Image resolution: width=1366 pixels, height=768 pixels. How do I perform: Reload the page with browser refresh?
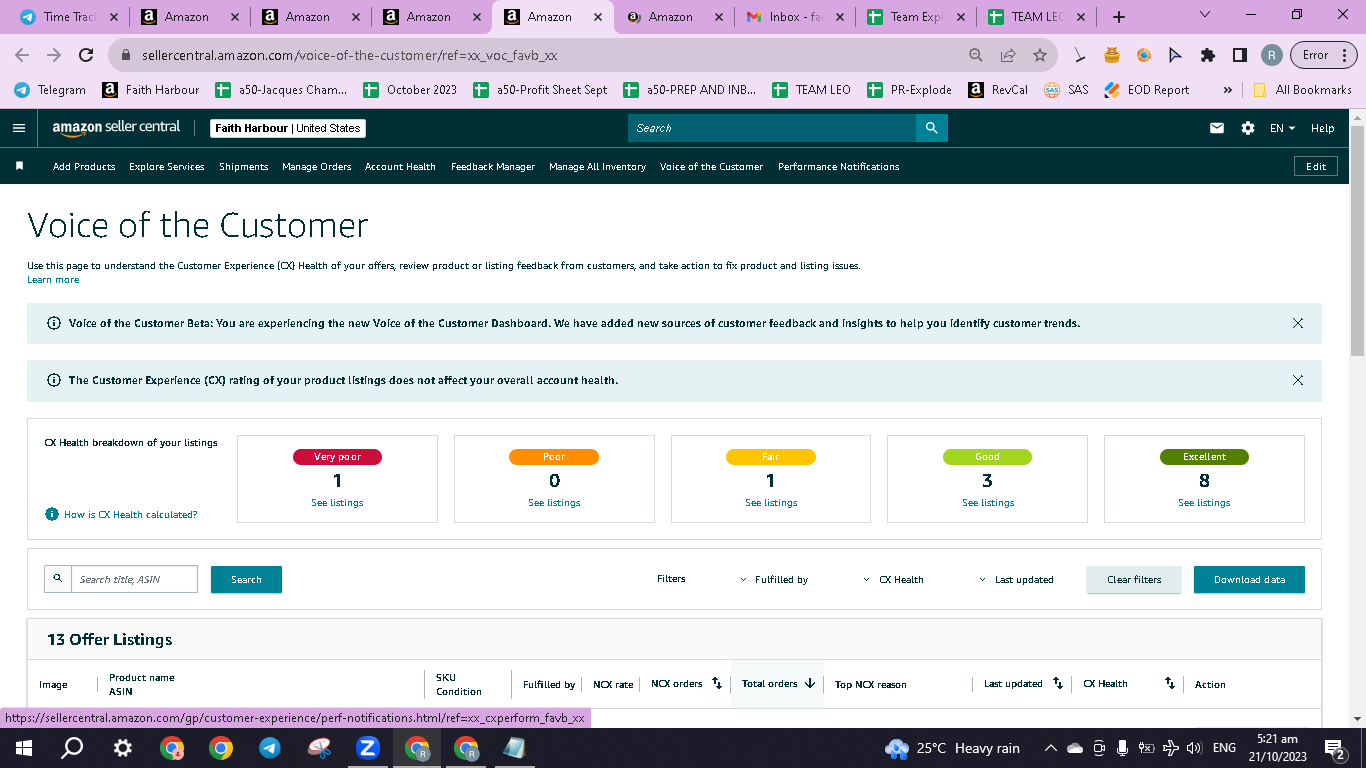86,55
